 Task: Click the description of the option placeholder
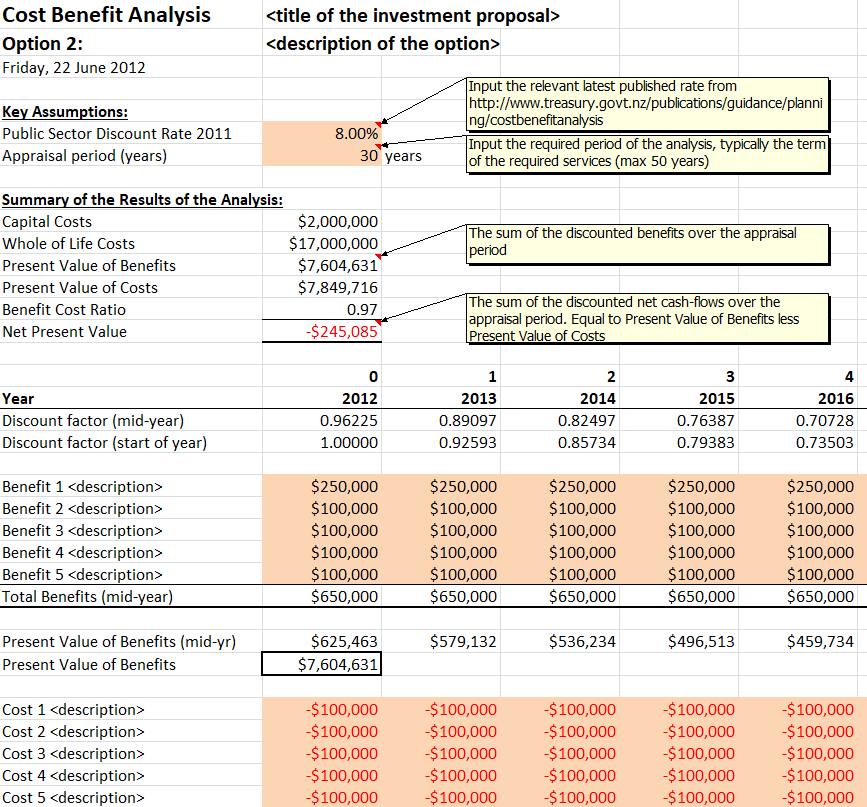(x=384, y=44)
